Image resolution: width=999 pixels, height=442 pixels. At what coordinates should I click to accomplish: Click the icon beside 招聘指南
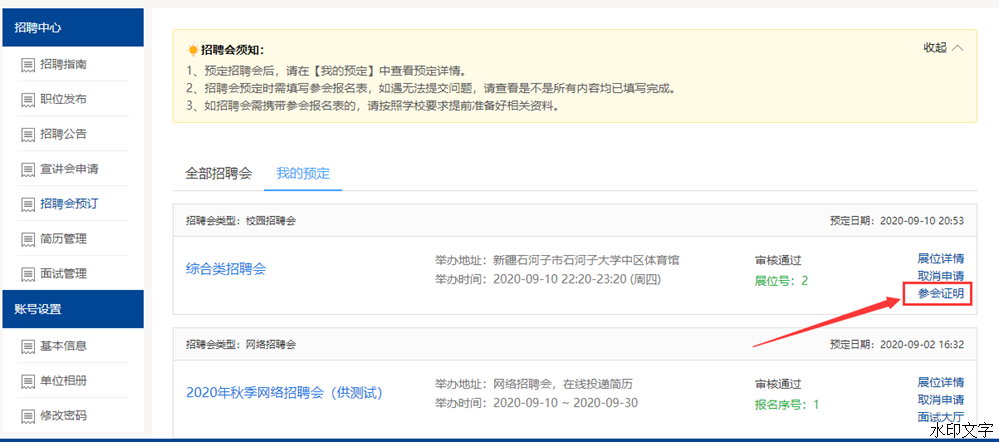point(28,65)
